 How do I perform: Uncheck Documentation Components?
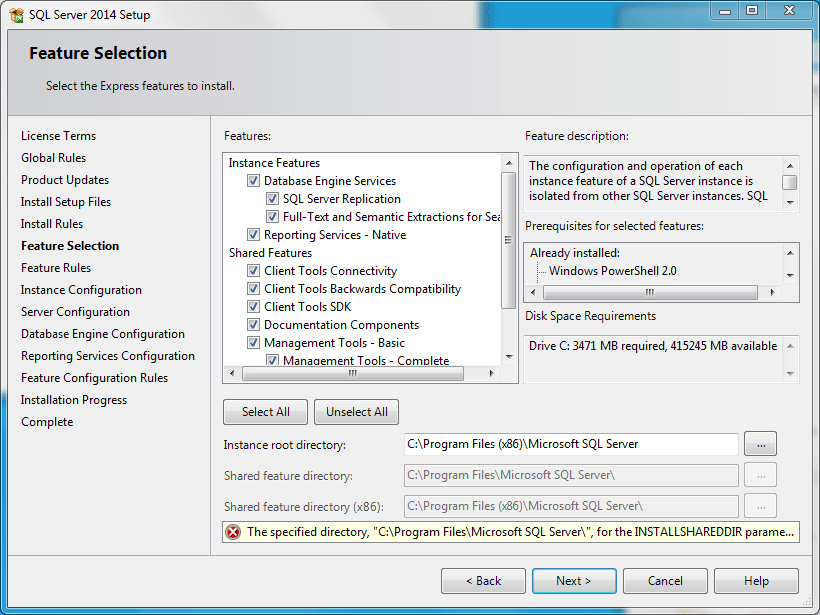[253, 324]
